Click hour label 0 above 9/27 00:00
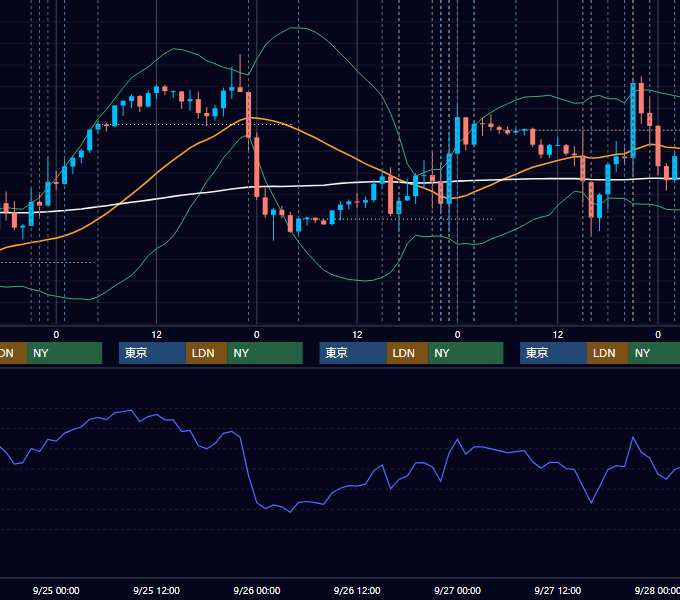Screen dimensions: 680x600 coord(458,335)
